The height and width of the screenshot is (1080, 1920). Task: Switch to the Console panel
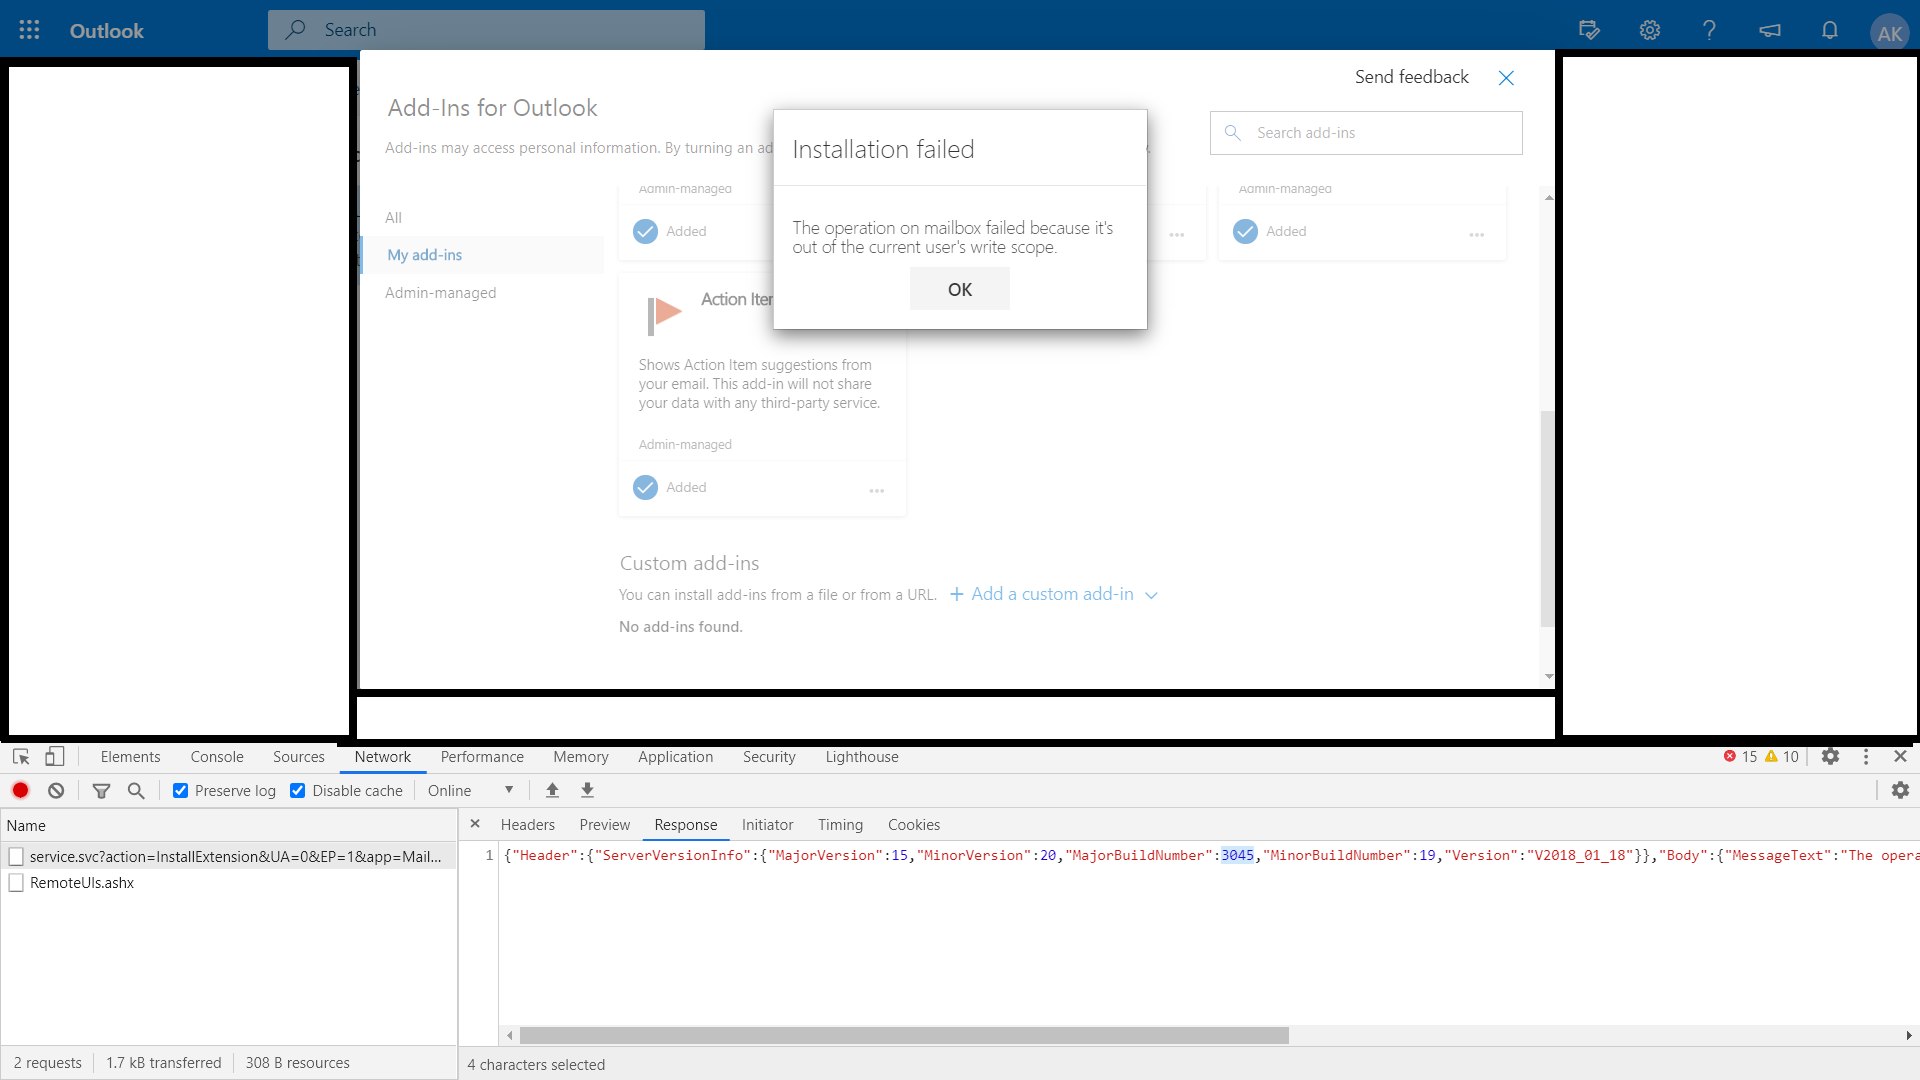216,756
